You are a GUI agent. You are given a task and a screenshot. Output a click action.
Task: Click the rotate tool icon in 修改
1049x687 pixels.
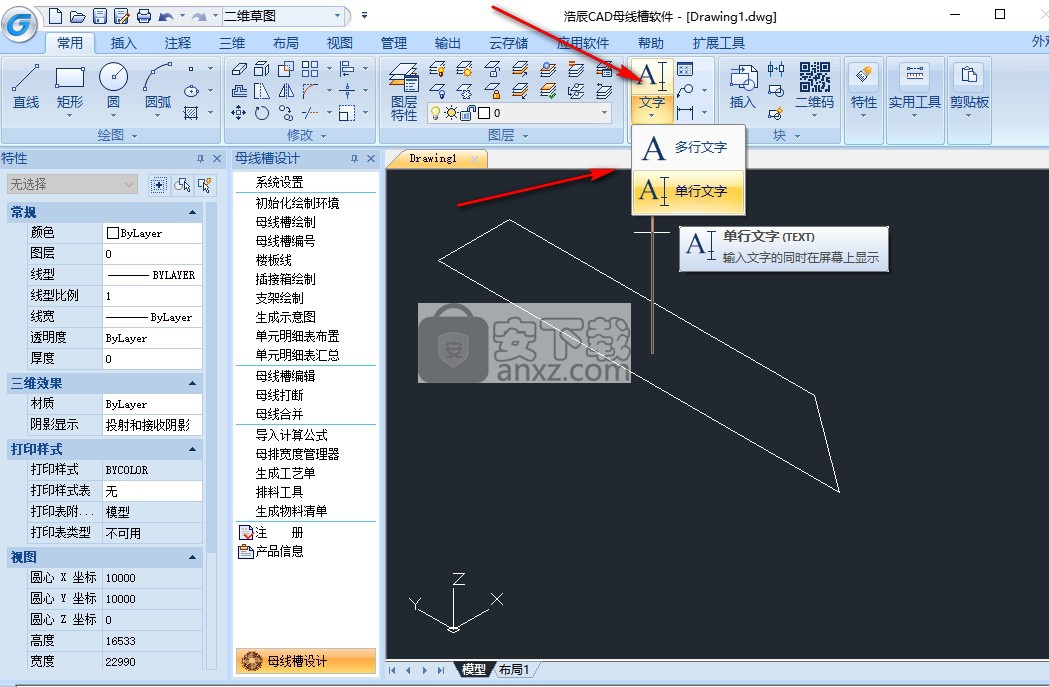coord(262,113)
